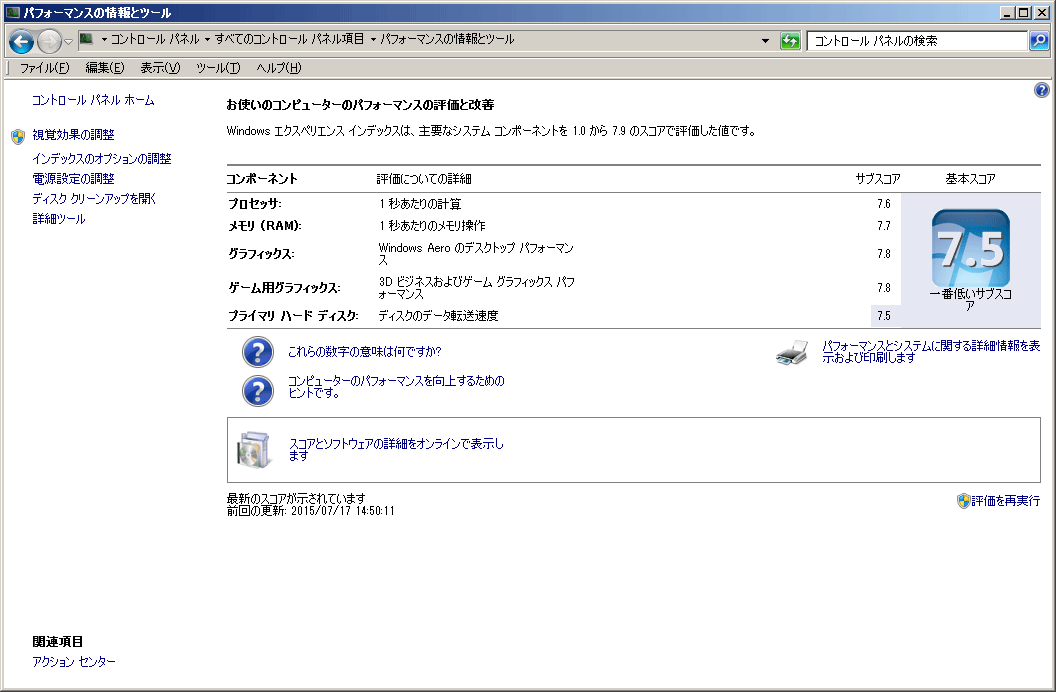Screen dimensions: 1056x692
Task: Click the search magnifier icon
Action: (x=1039, y=41)
